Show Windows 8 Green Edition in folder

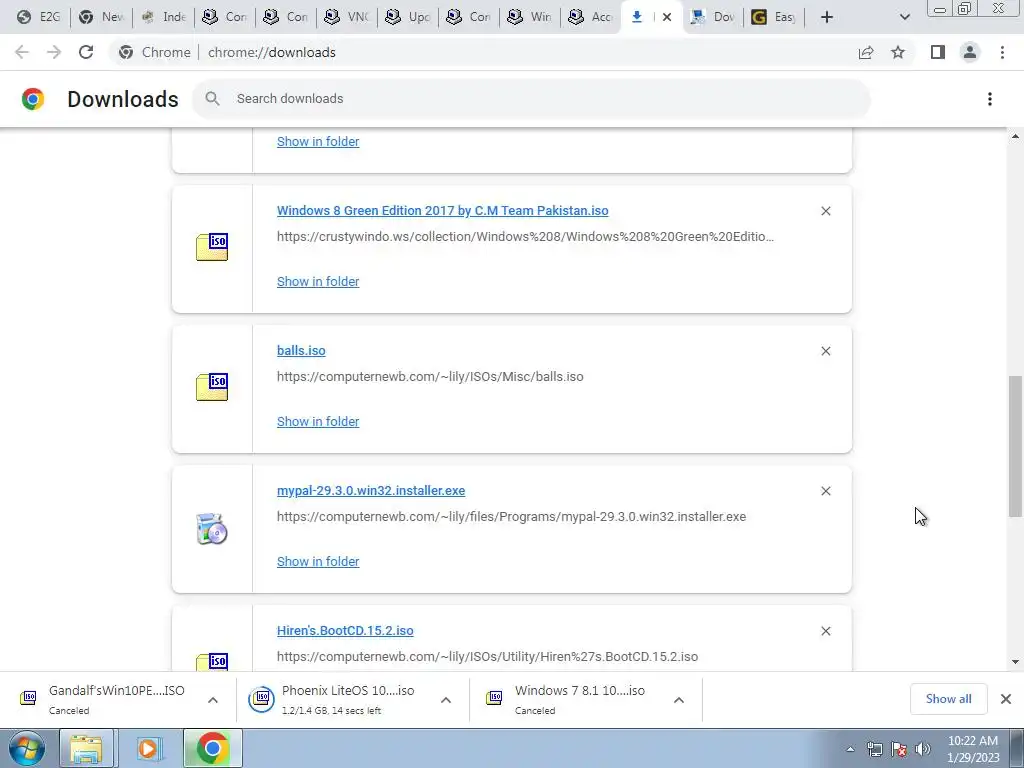pos(318,281)
